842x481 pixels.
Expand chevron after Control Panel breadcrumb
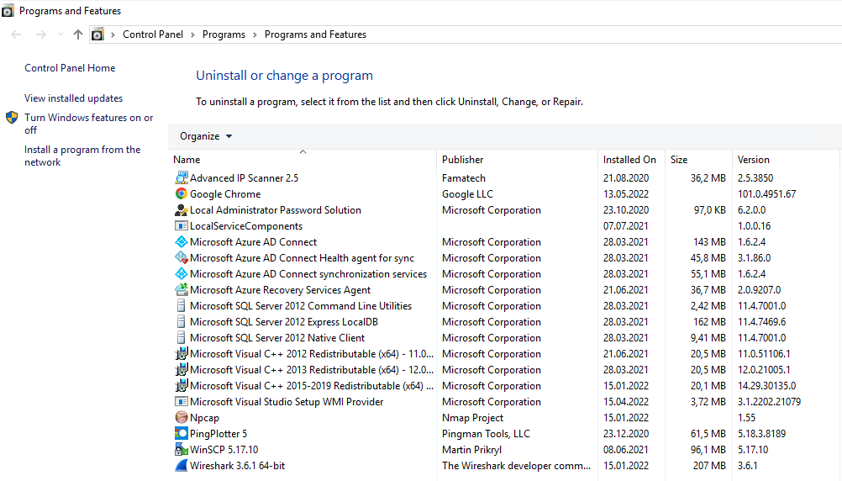[193, 35]
